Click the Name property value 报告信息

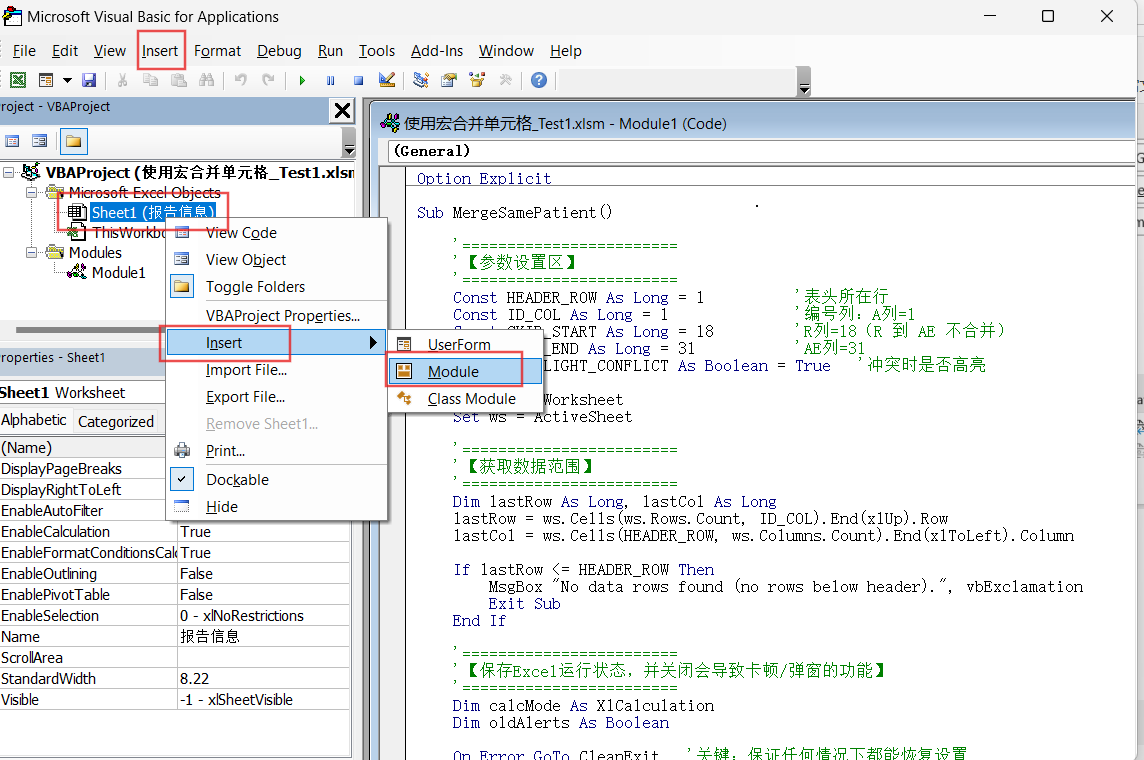[x=263, y=637]
